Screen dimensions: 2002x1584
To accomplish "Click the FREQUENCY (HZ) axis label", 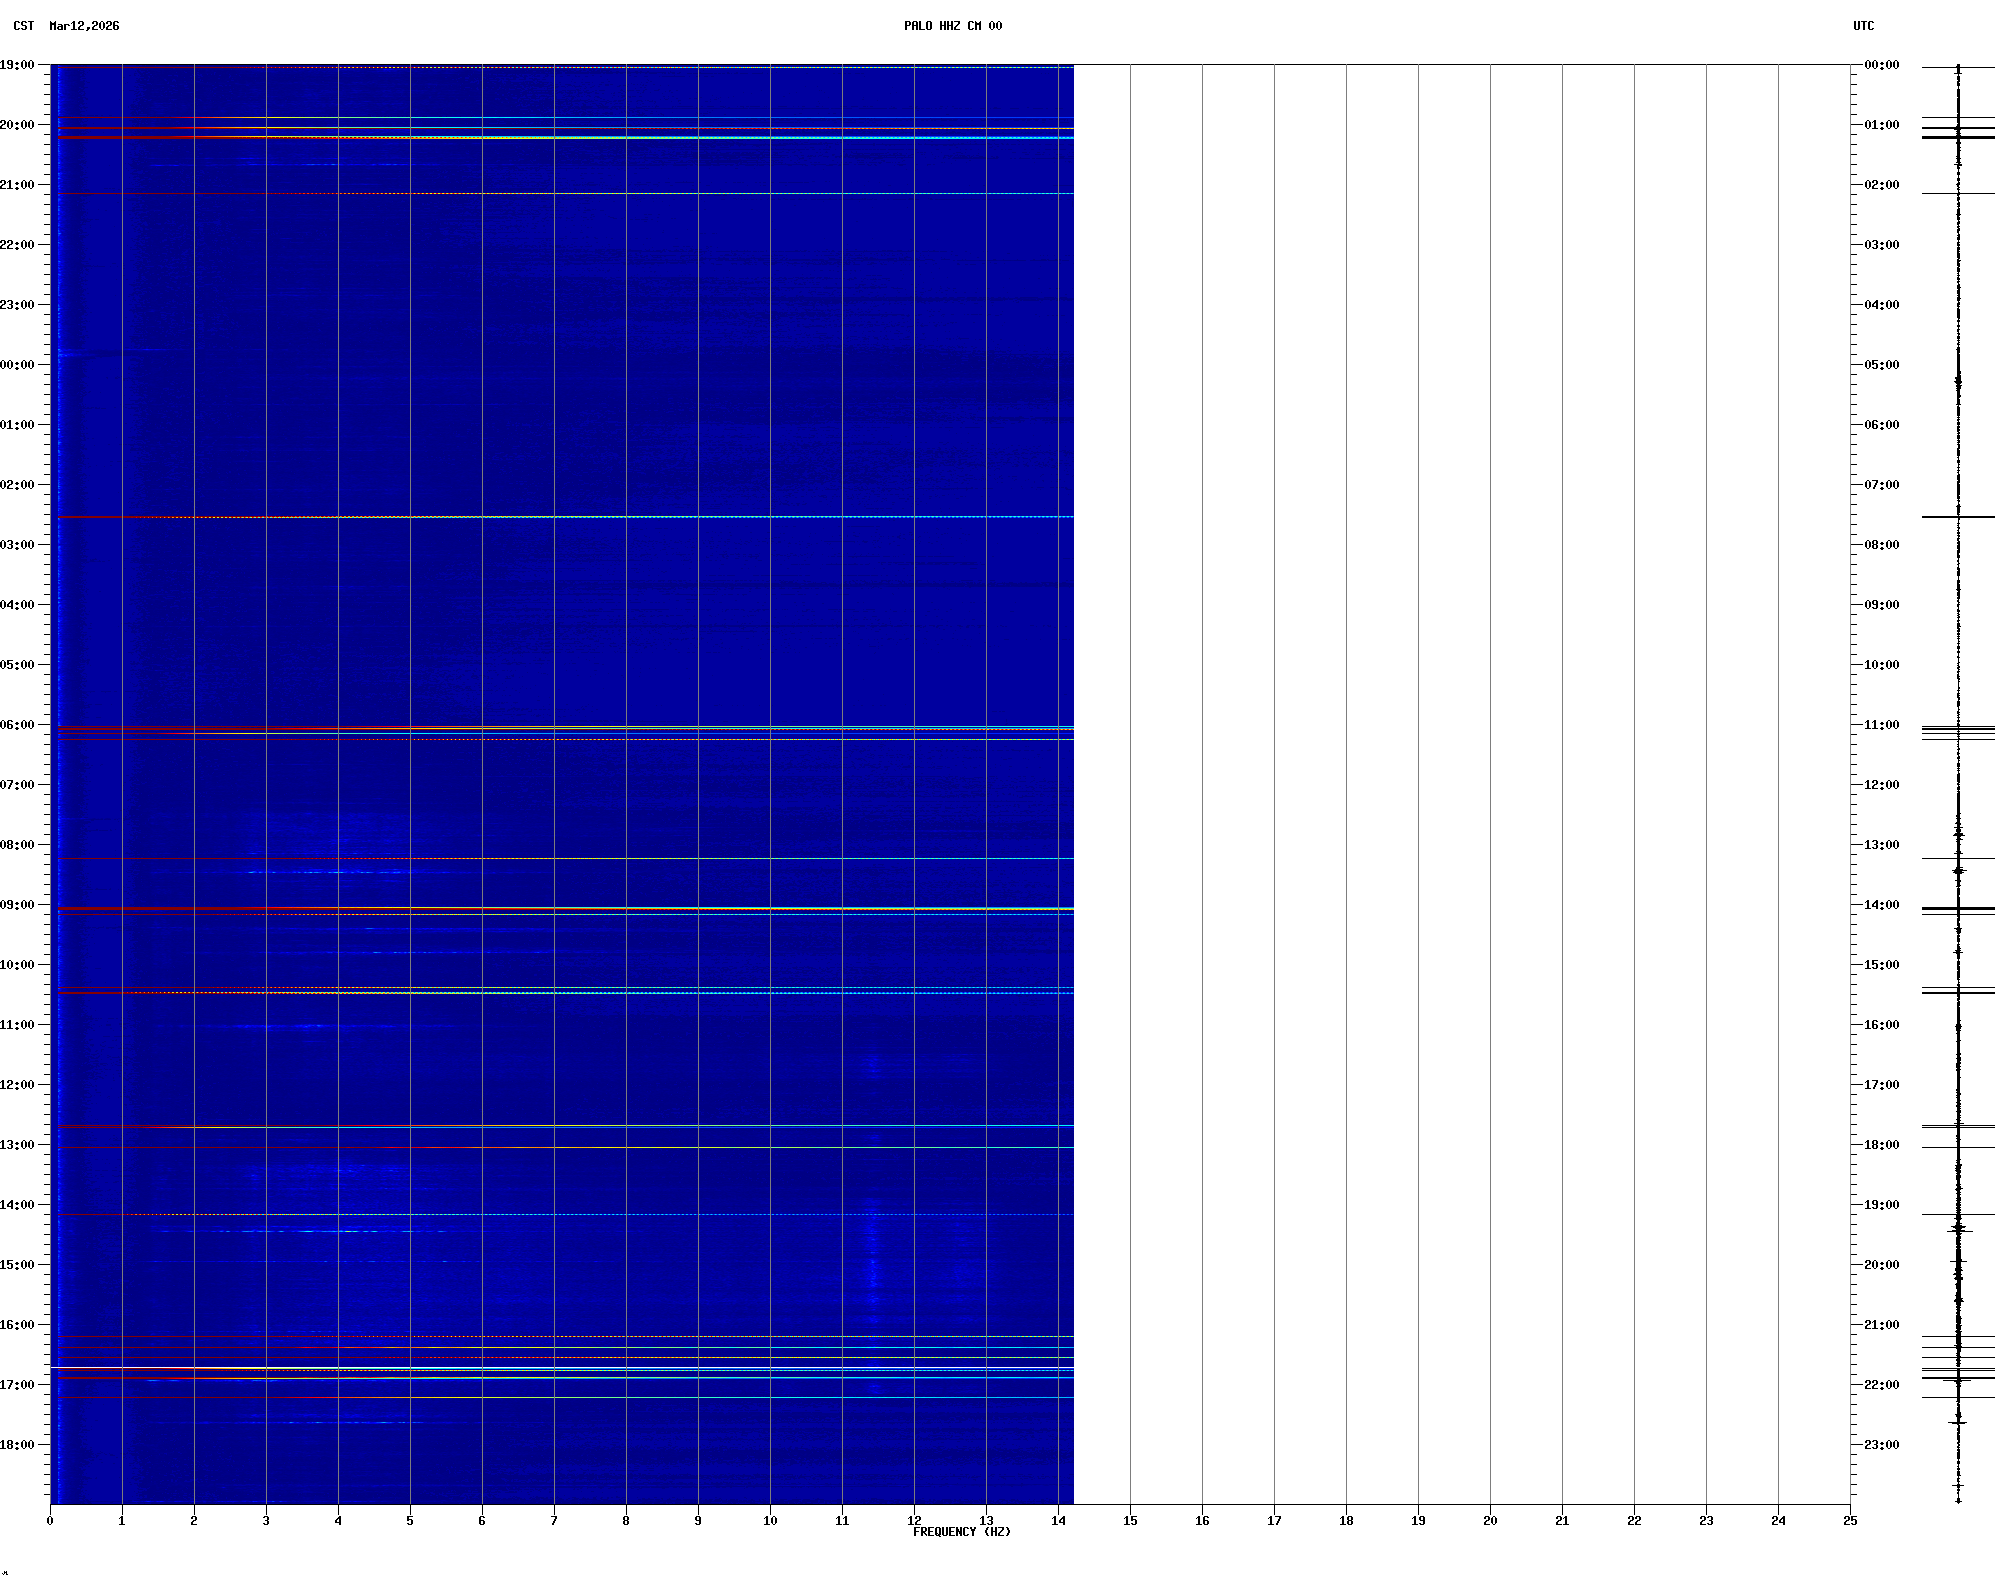I will coord(961,1532).
